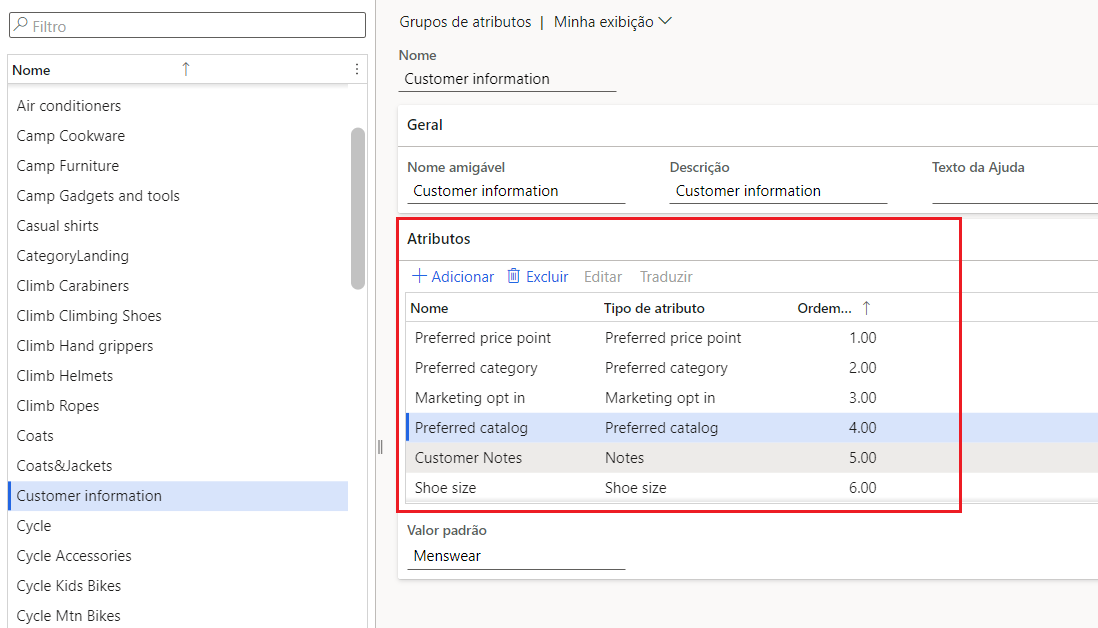Click the panel splitter handle
1098x628 pixels.
tap(380, 447)
